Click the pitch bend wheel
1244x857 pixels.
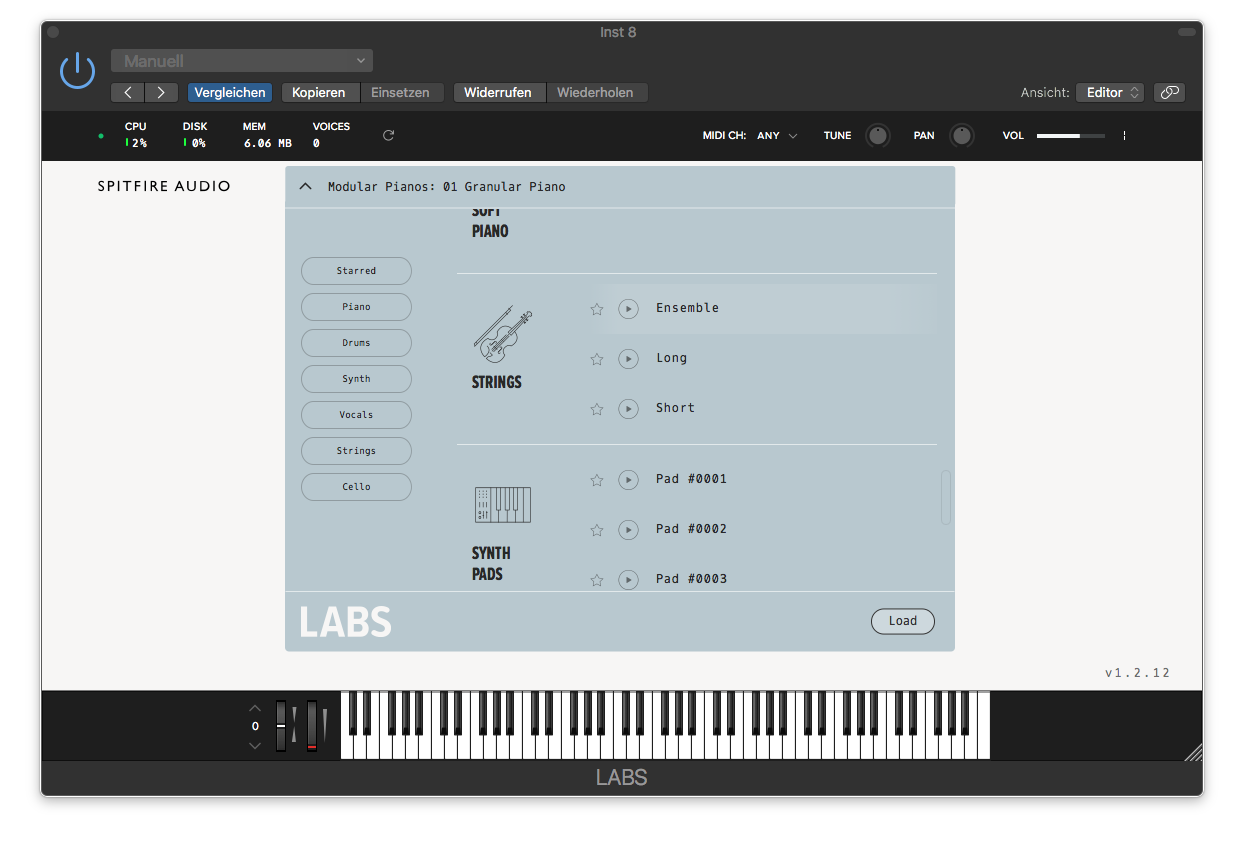[x=281, y=726]
